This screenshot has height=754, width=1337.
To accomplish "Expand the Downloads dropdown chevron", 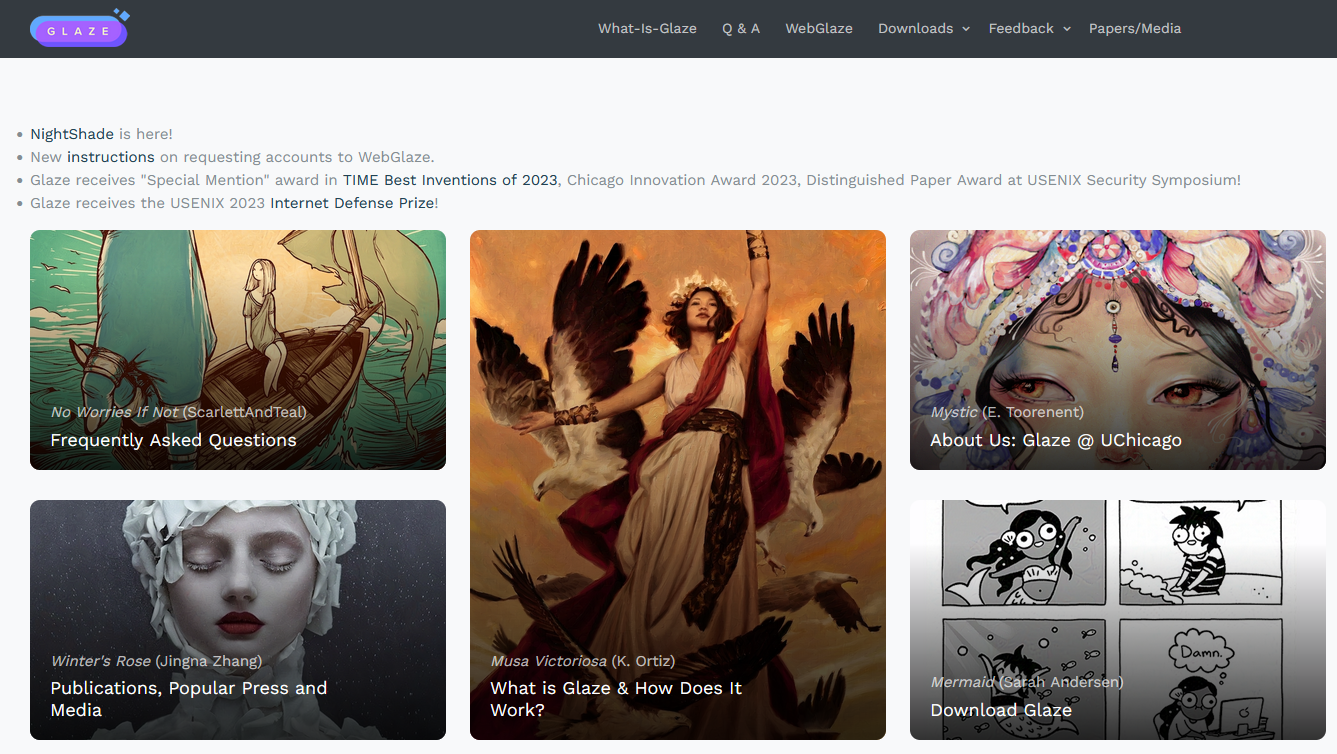I will pos(966,29).
